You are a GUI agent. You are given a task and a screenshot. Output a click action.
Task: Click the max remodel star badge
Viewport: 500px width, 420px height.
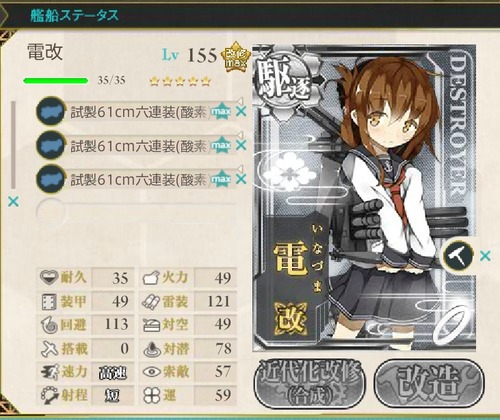pyautogui.click(x=235, y=57)
